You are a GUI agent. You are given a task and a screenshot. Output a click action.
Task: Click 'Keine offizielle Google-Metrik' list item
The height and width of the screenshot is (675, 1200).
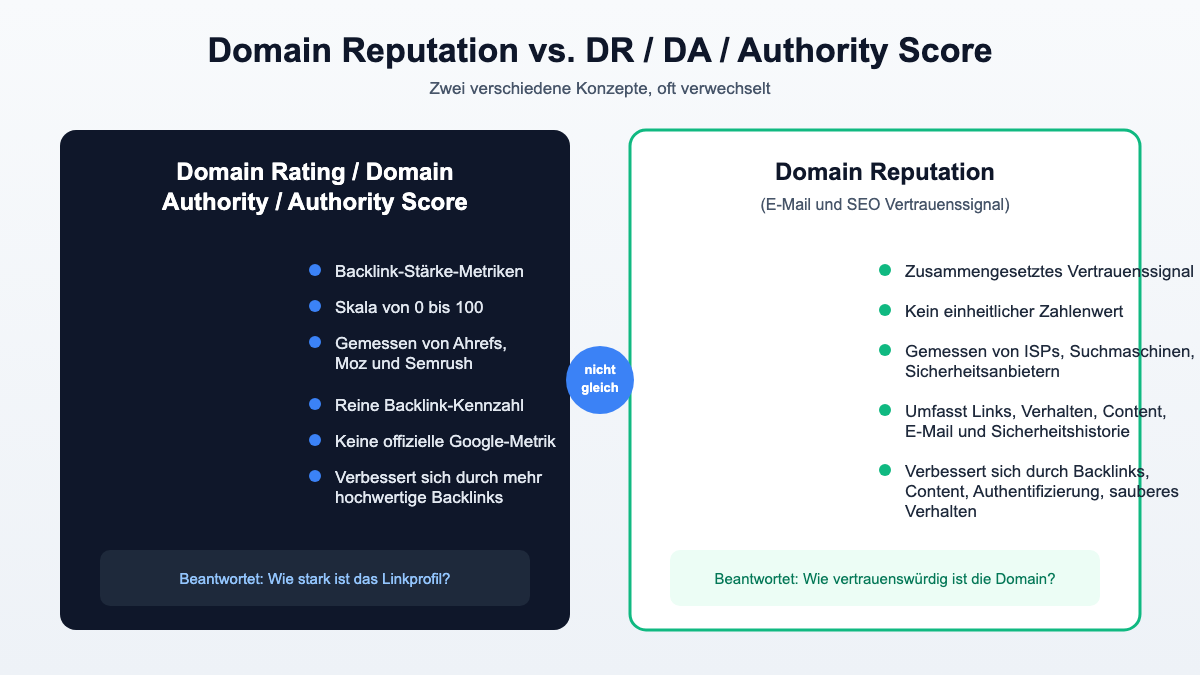coord(445,441)
